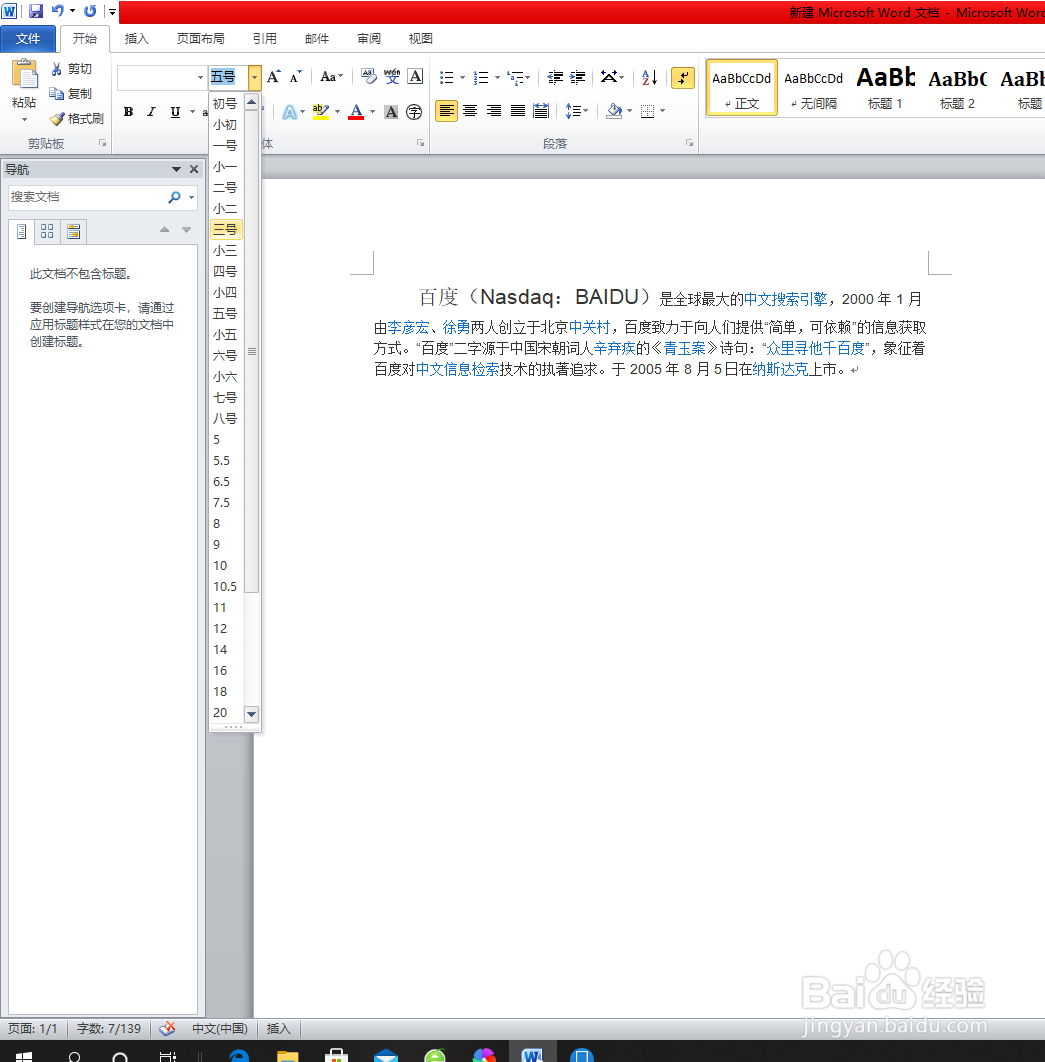Show the page thumbnails view in Navigation
Viewport: 1045px width, 1062px height.
coord(47,232)
